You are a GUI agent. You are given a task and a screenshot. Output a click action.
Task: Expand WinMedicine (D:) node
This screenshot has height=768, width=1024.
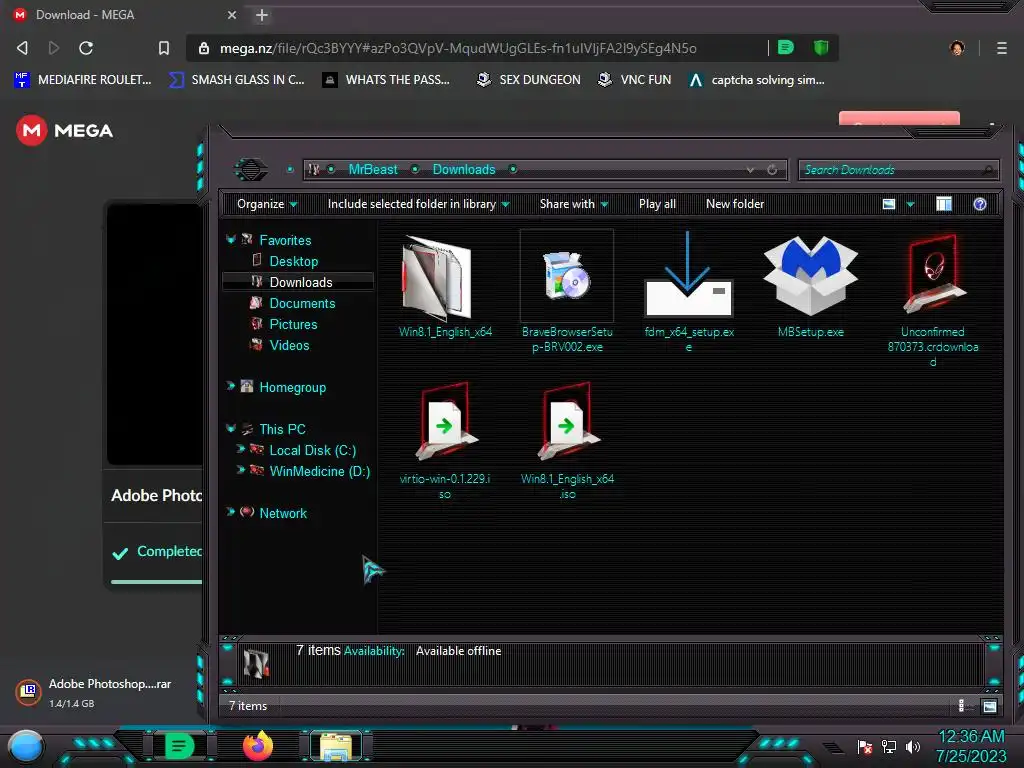[240, 470]
